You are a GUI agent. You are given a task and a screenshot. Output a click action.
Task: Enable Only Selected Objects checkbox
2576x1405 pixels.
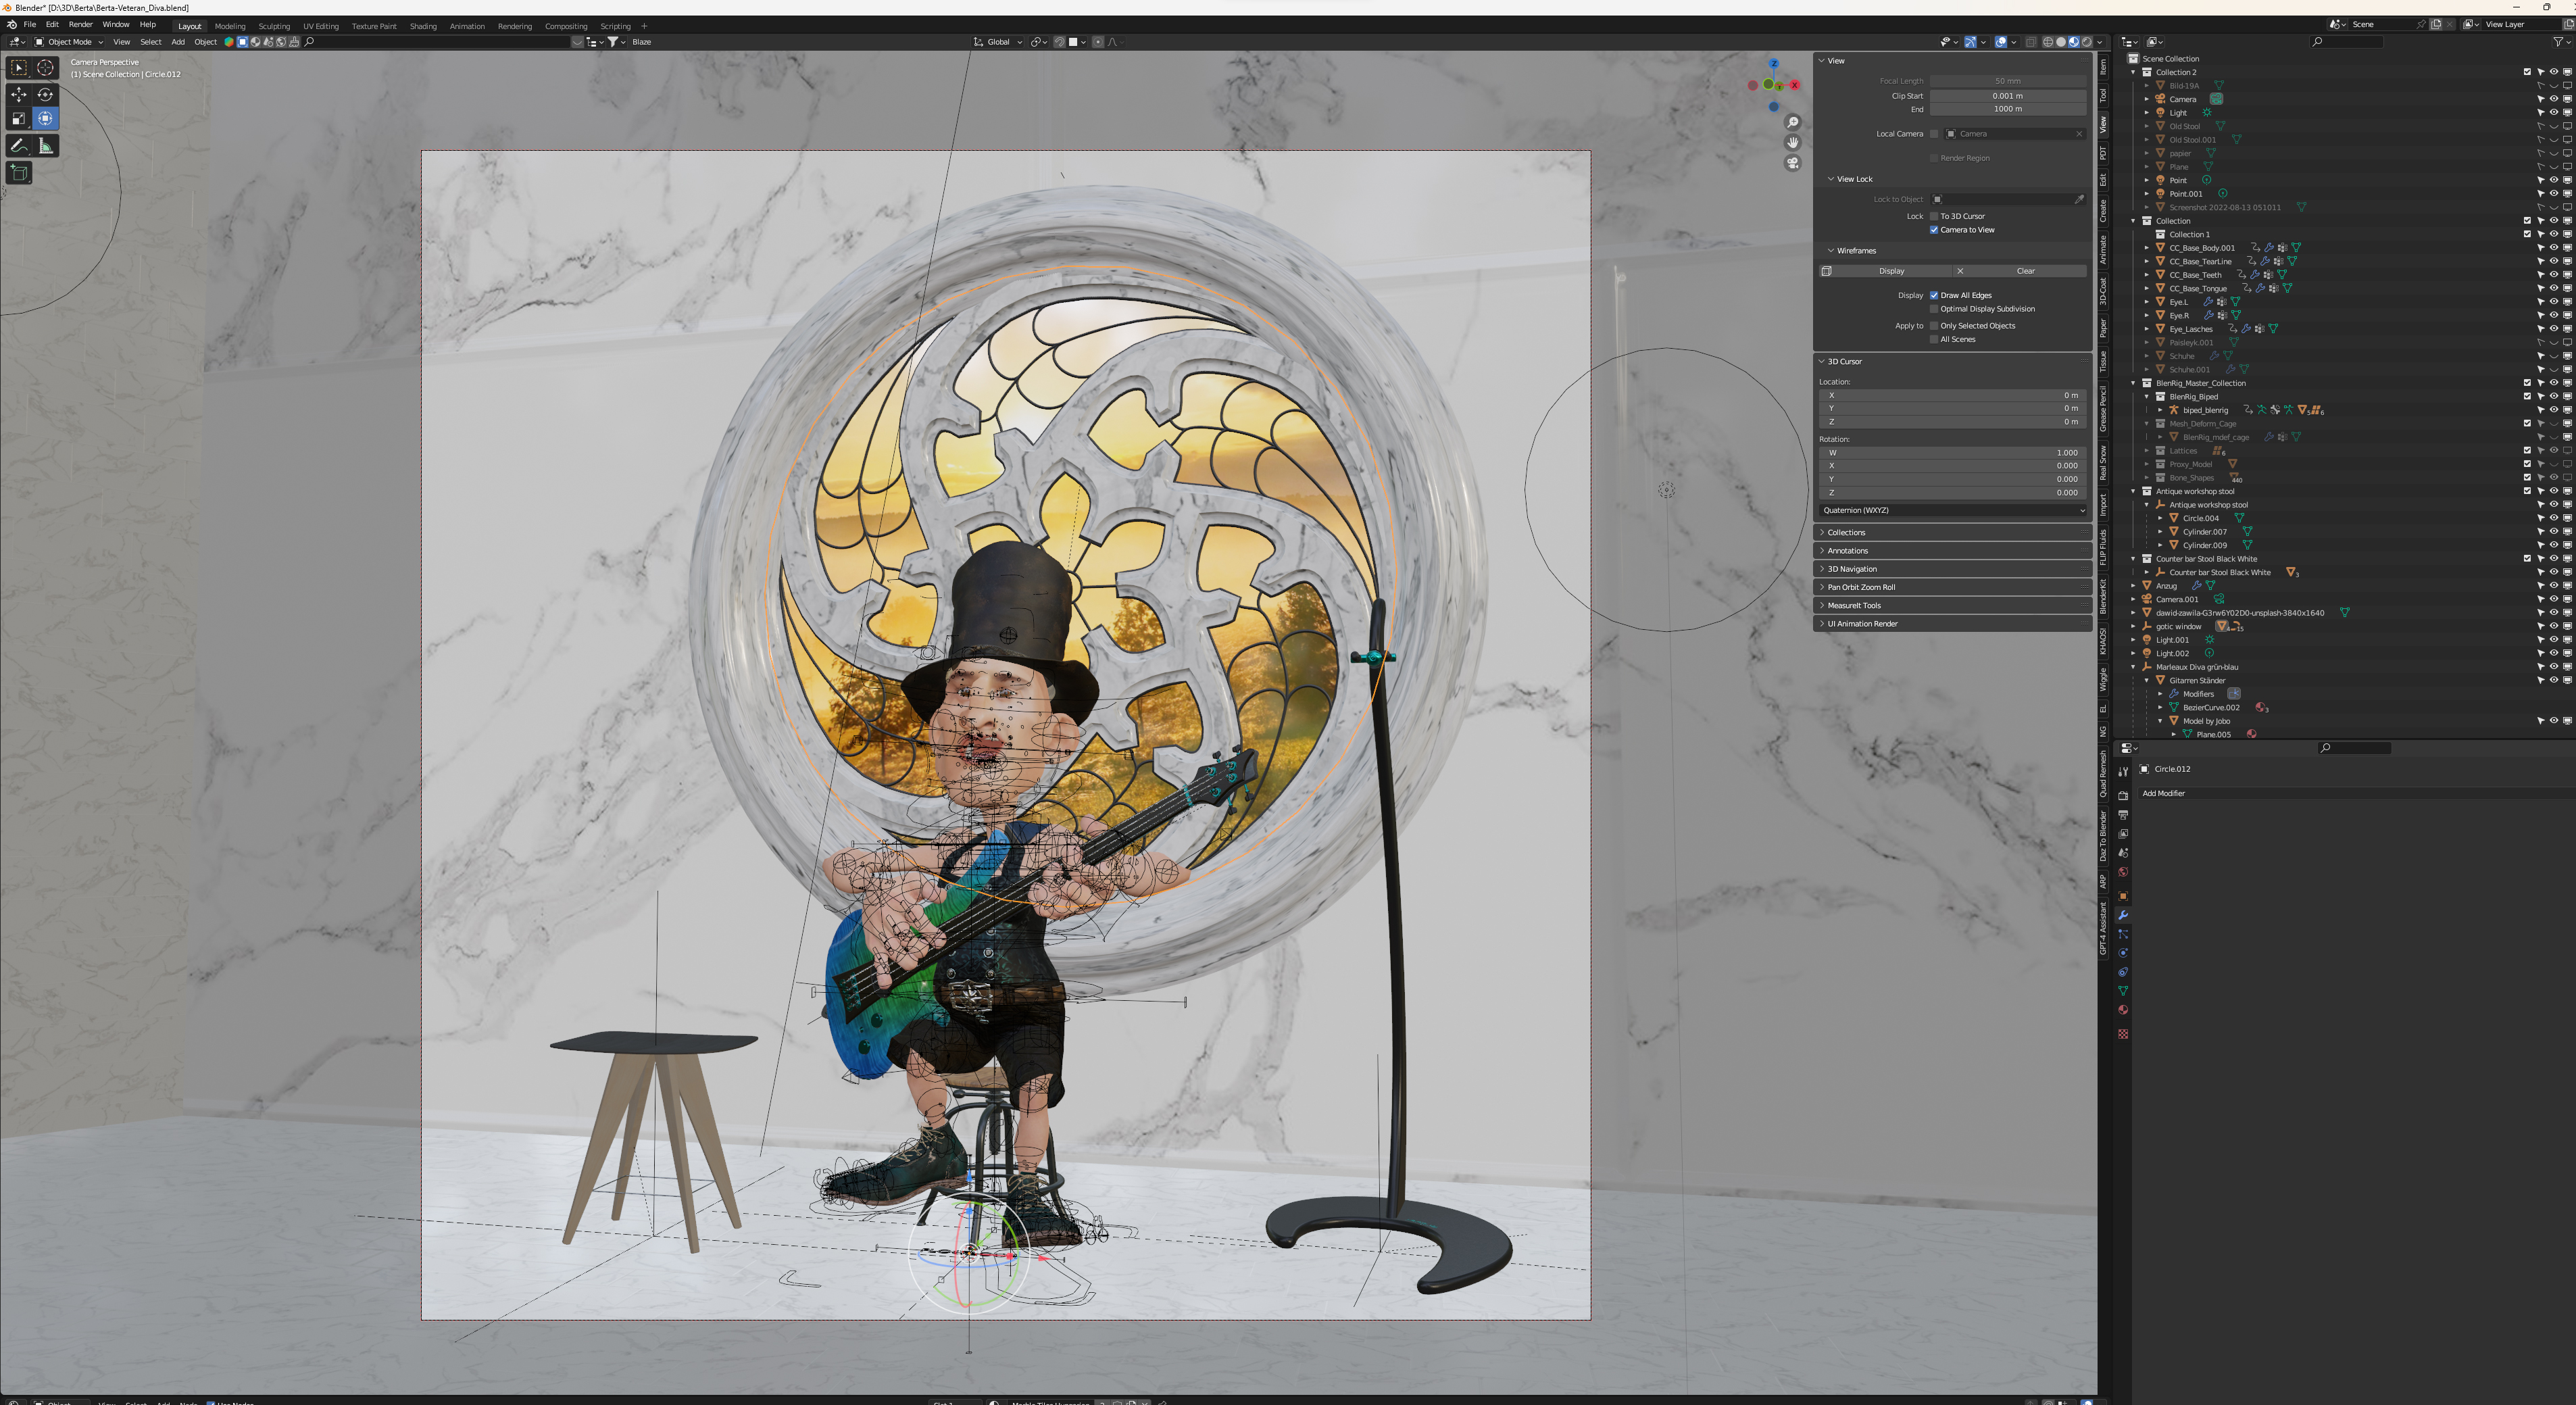pos(1934,326)
